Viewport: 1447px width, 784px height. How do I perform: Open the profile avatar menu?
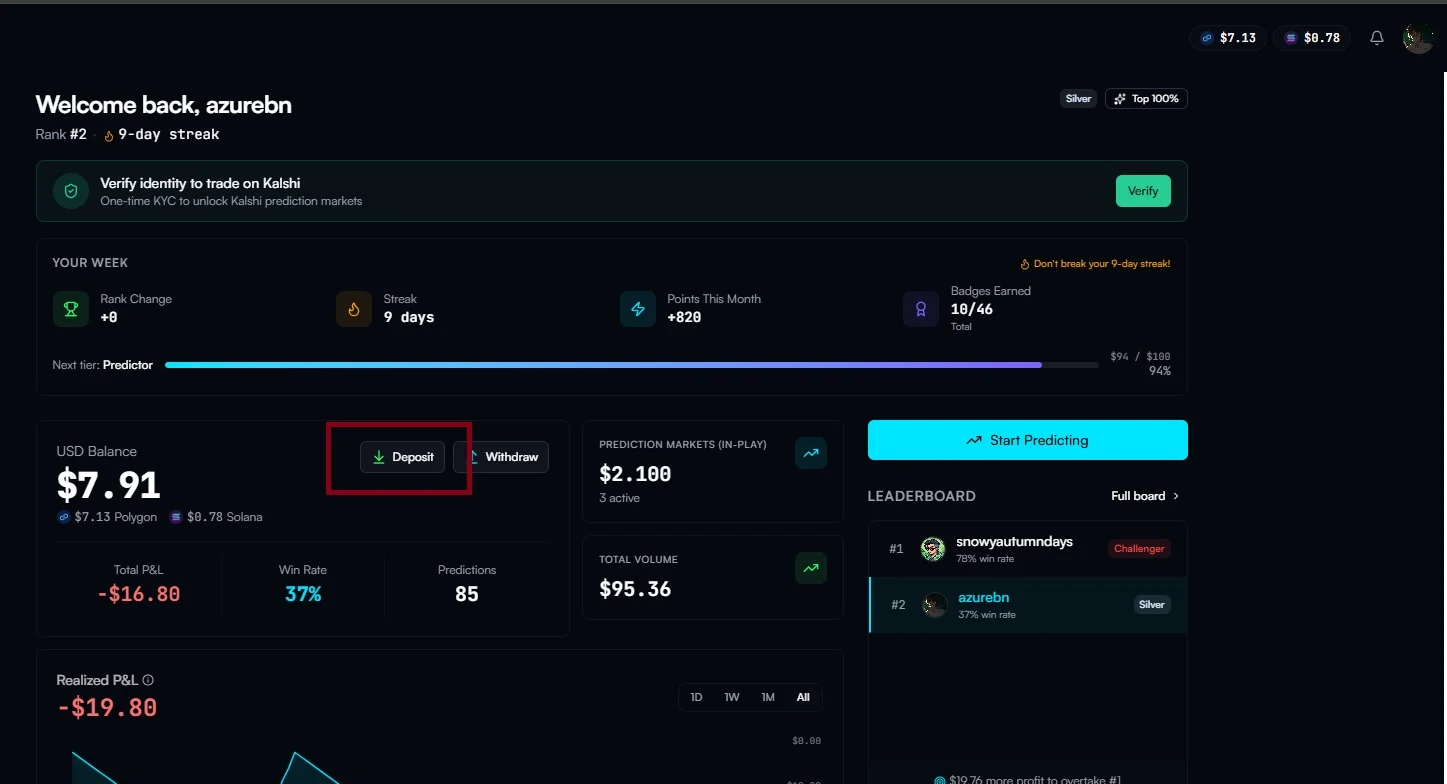(1418, 38)
